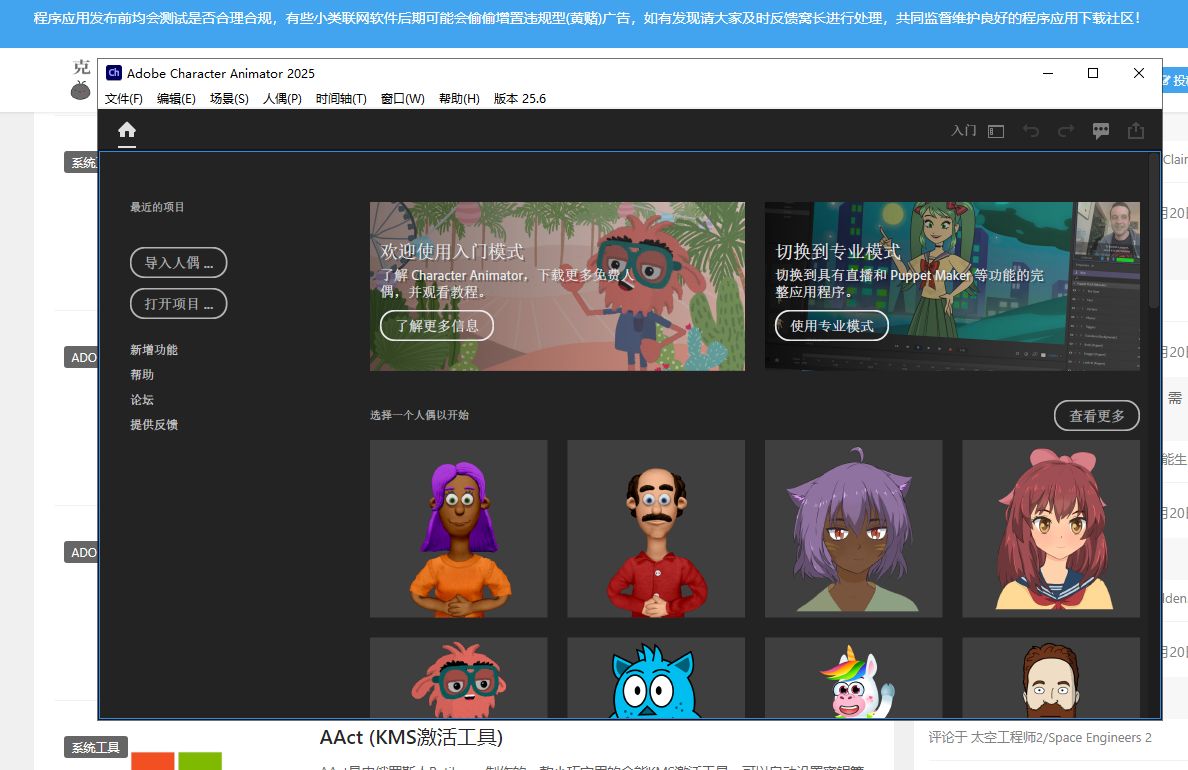
Task: Open 新增功能 in the sidebar
Action: pyautogui.click(x=154, y=349)
